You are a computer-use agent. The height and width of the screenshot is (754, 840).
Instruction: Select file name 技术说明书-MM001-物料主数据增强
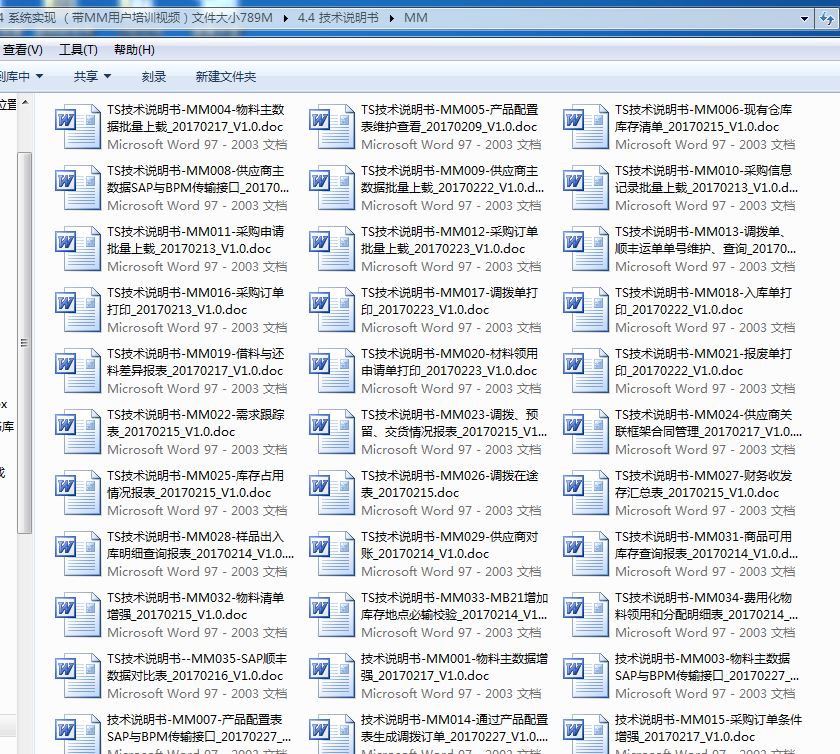[454, 667]
